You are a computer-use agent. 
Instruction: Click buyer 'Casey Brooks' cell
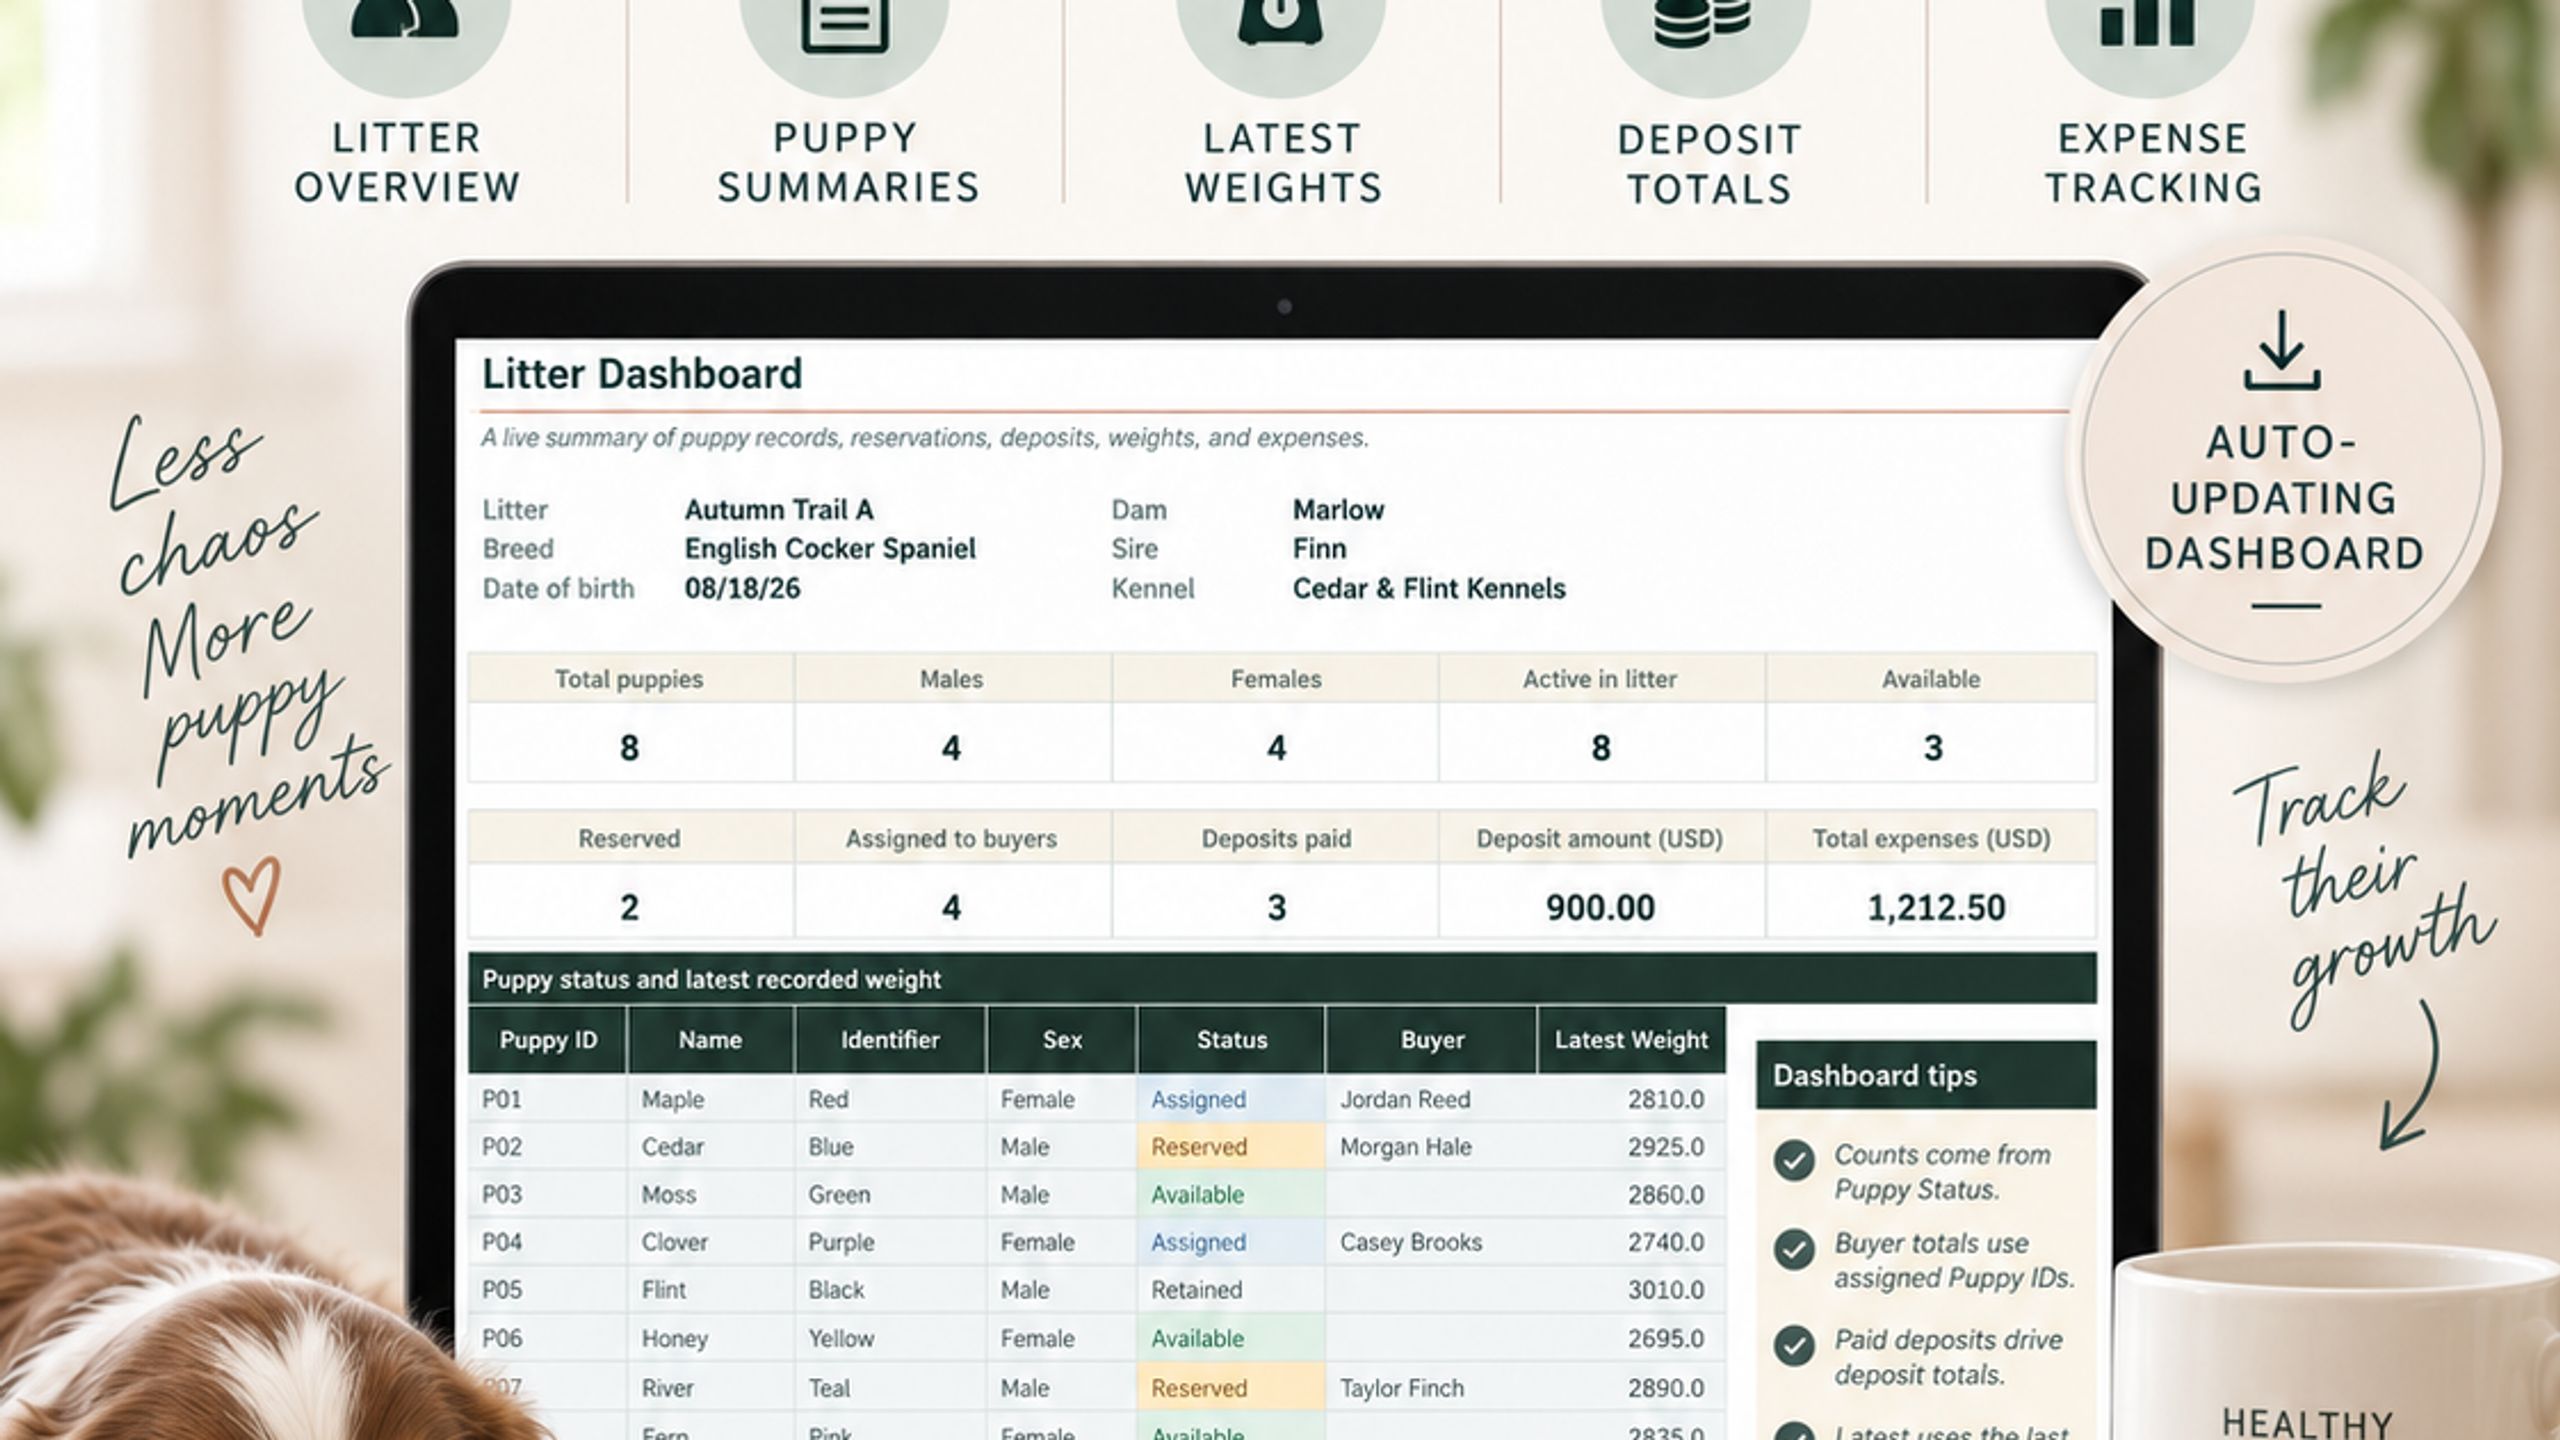click(x=1431, y=1242)
